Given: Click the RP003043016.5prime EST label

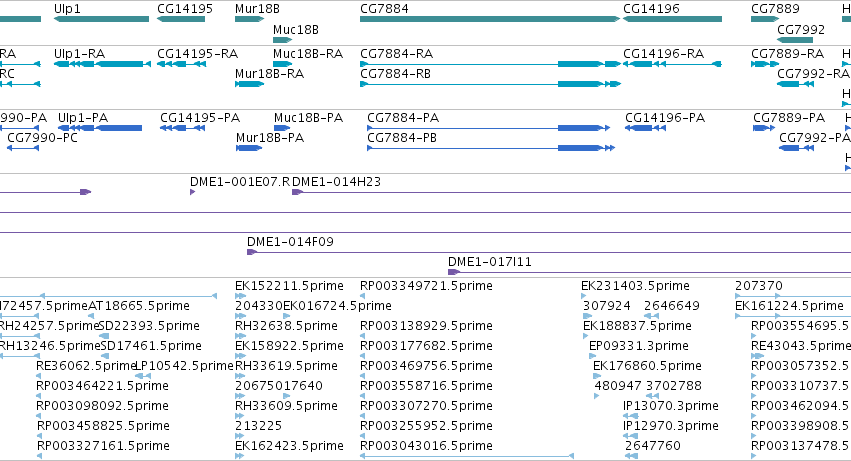Looking at the screenshot, I should 427,446.
